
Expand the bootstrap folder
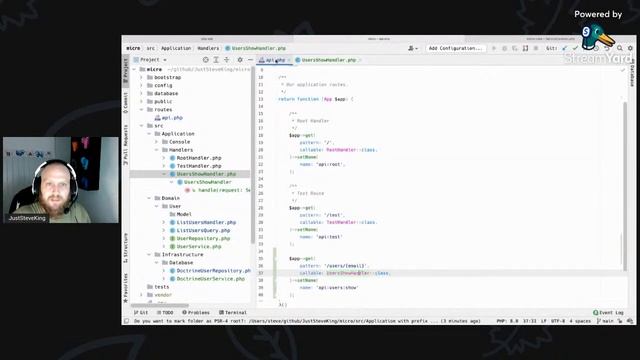[x=142, y=77]
